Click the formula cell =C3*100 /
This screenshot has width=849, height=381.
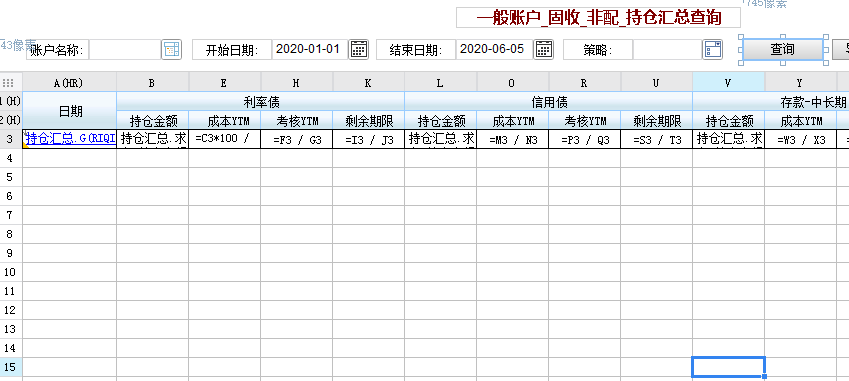coord(225,139)
